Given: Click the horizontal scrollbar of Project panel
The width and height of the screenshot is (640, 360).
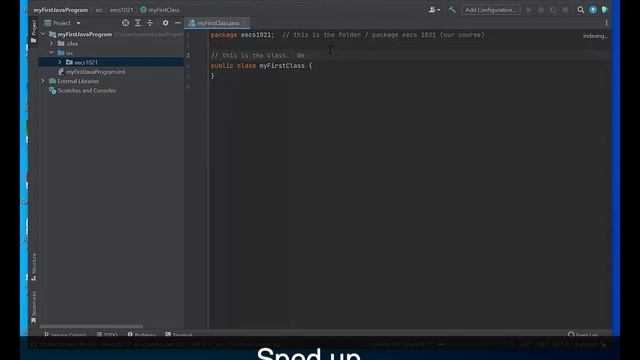Looking at the screenshot, I should 91,326.
